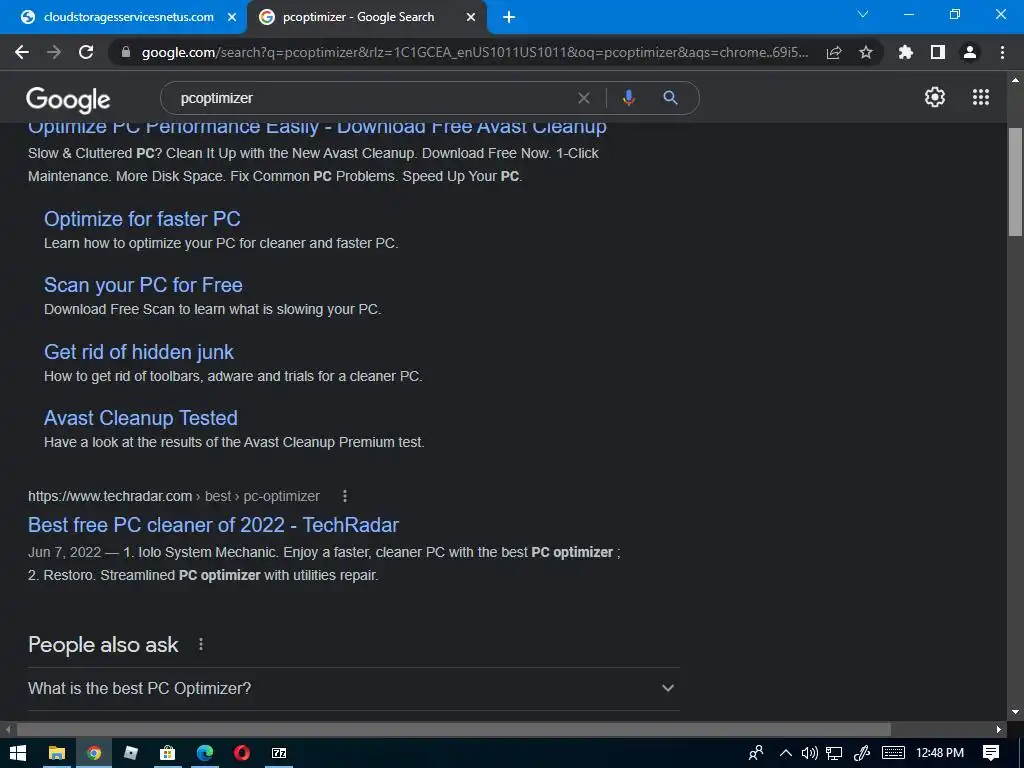Clear the search box with X
1024x768 pixels.
[x=584, y=98]
